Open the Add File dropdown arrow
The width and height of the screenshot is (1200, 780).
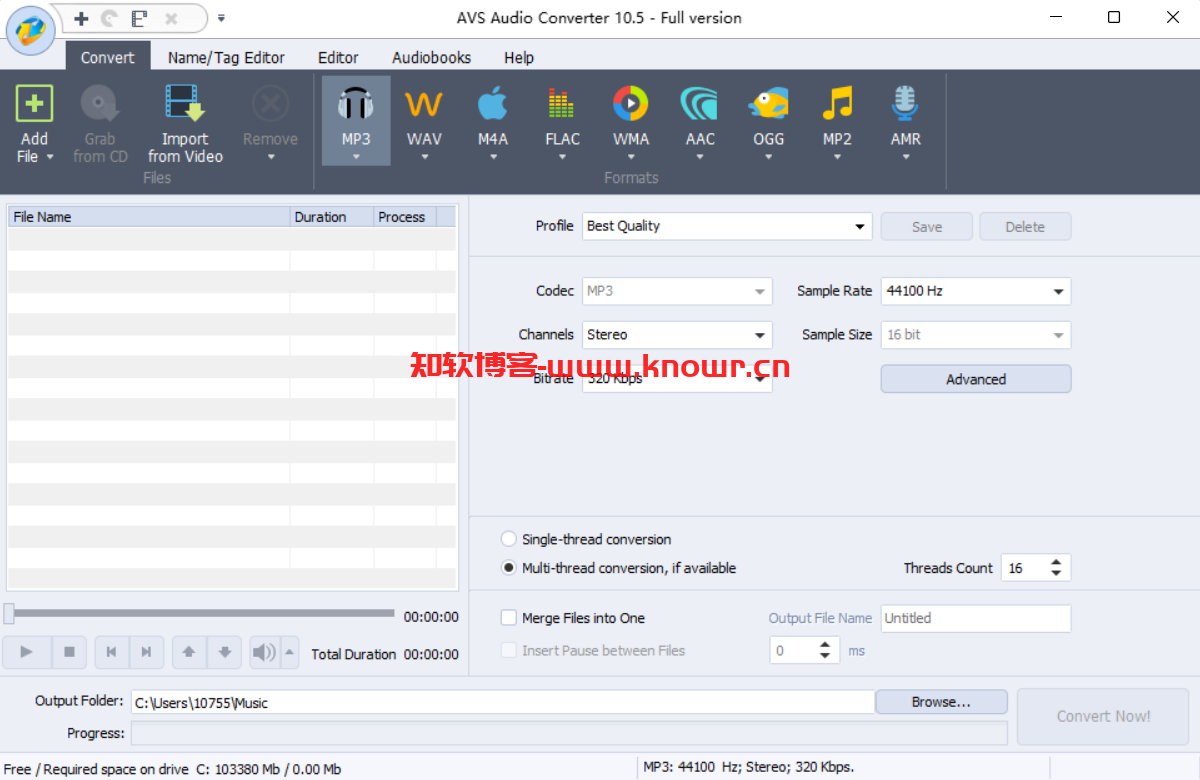(x=50, y=157)
